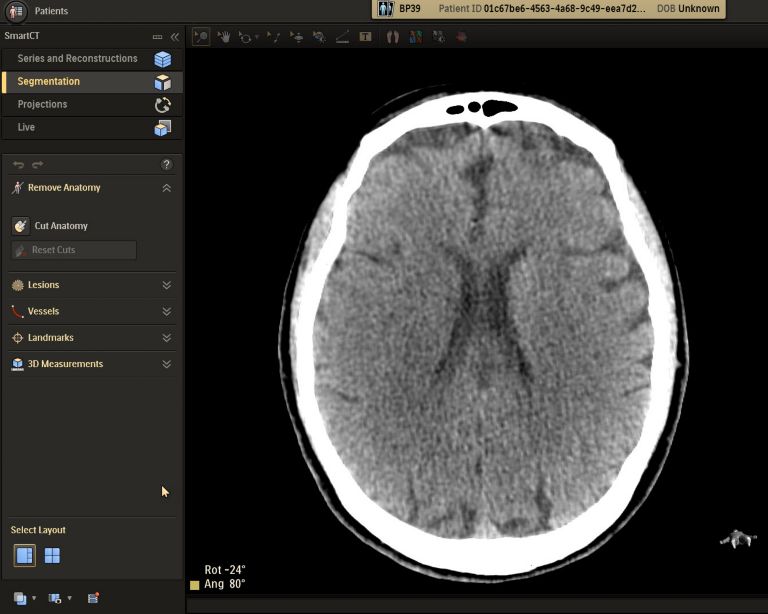Select the angle measurement tool
The height and width of the screenshot is (614, 768).
[x=342, y=37]
